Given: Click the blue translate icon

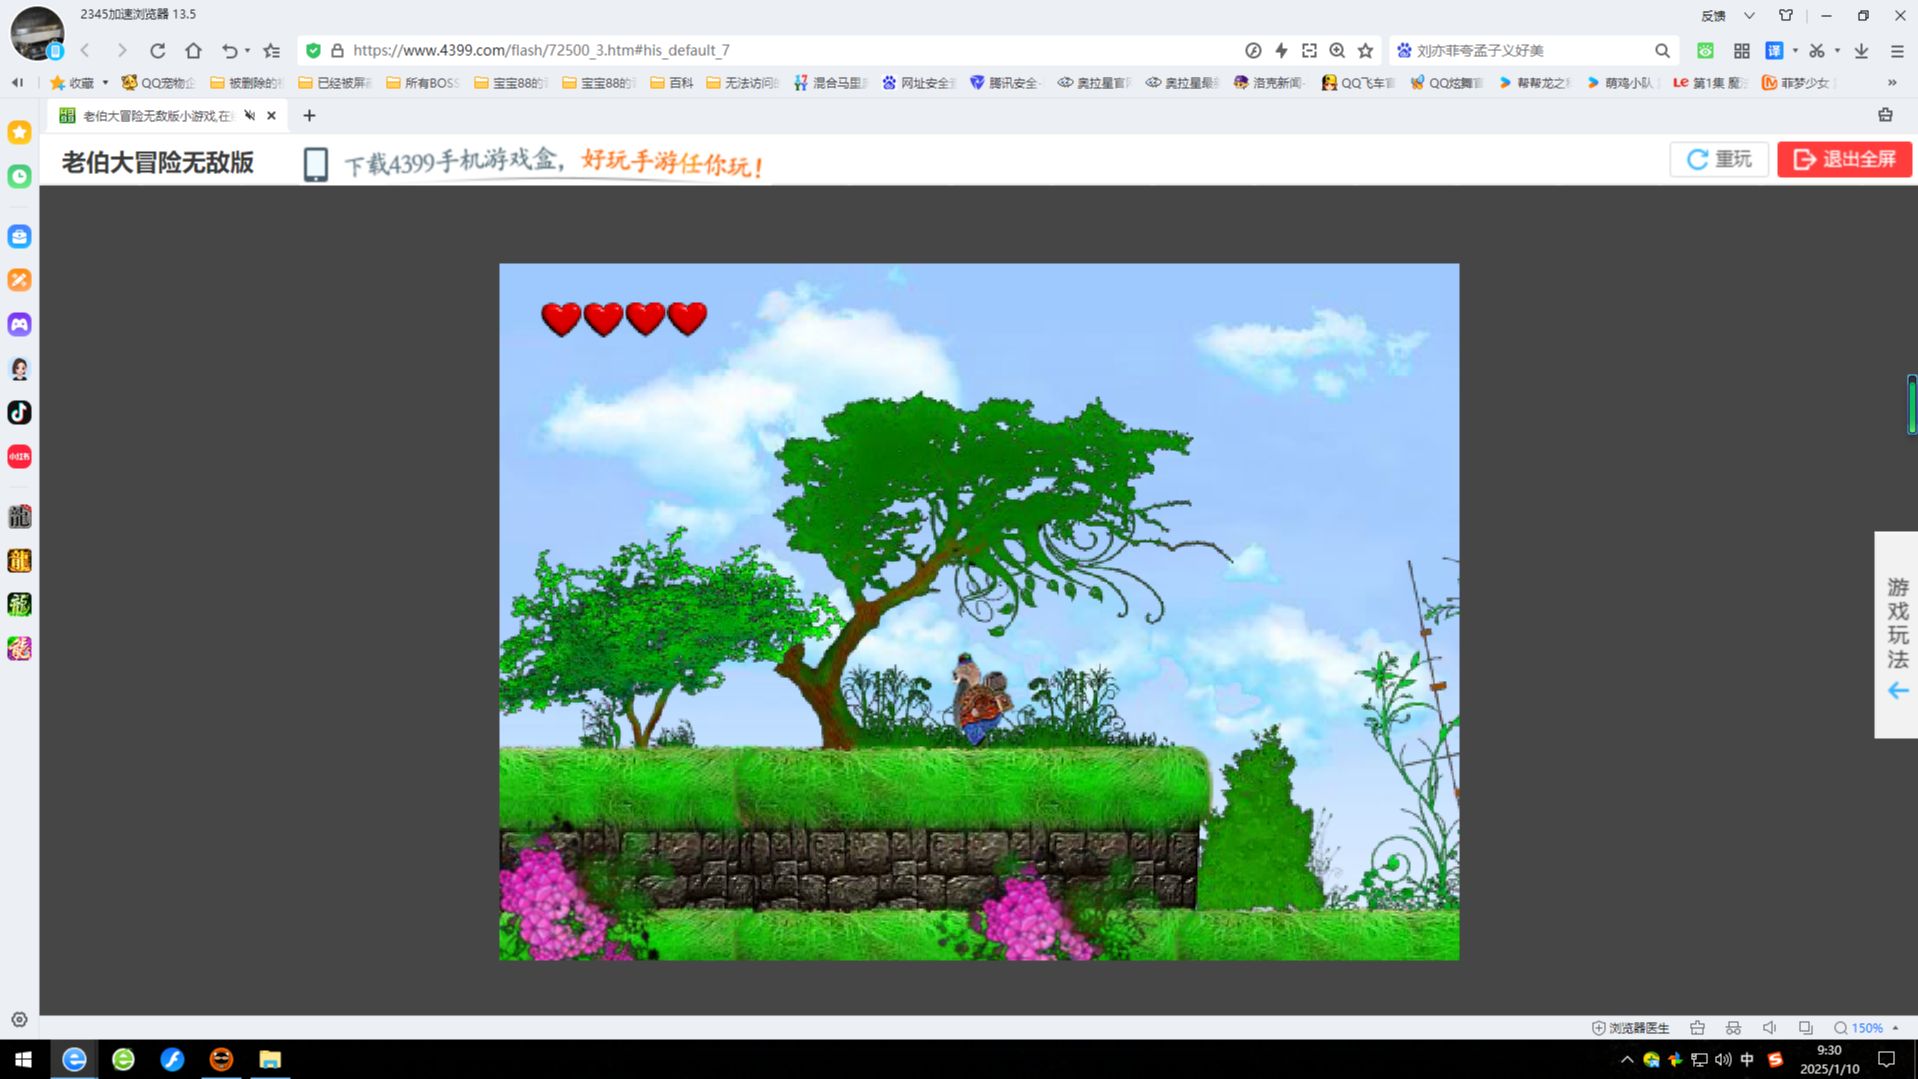Looking at the screenshot, I should (1774, 50).
